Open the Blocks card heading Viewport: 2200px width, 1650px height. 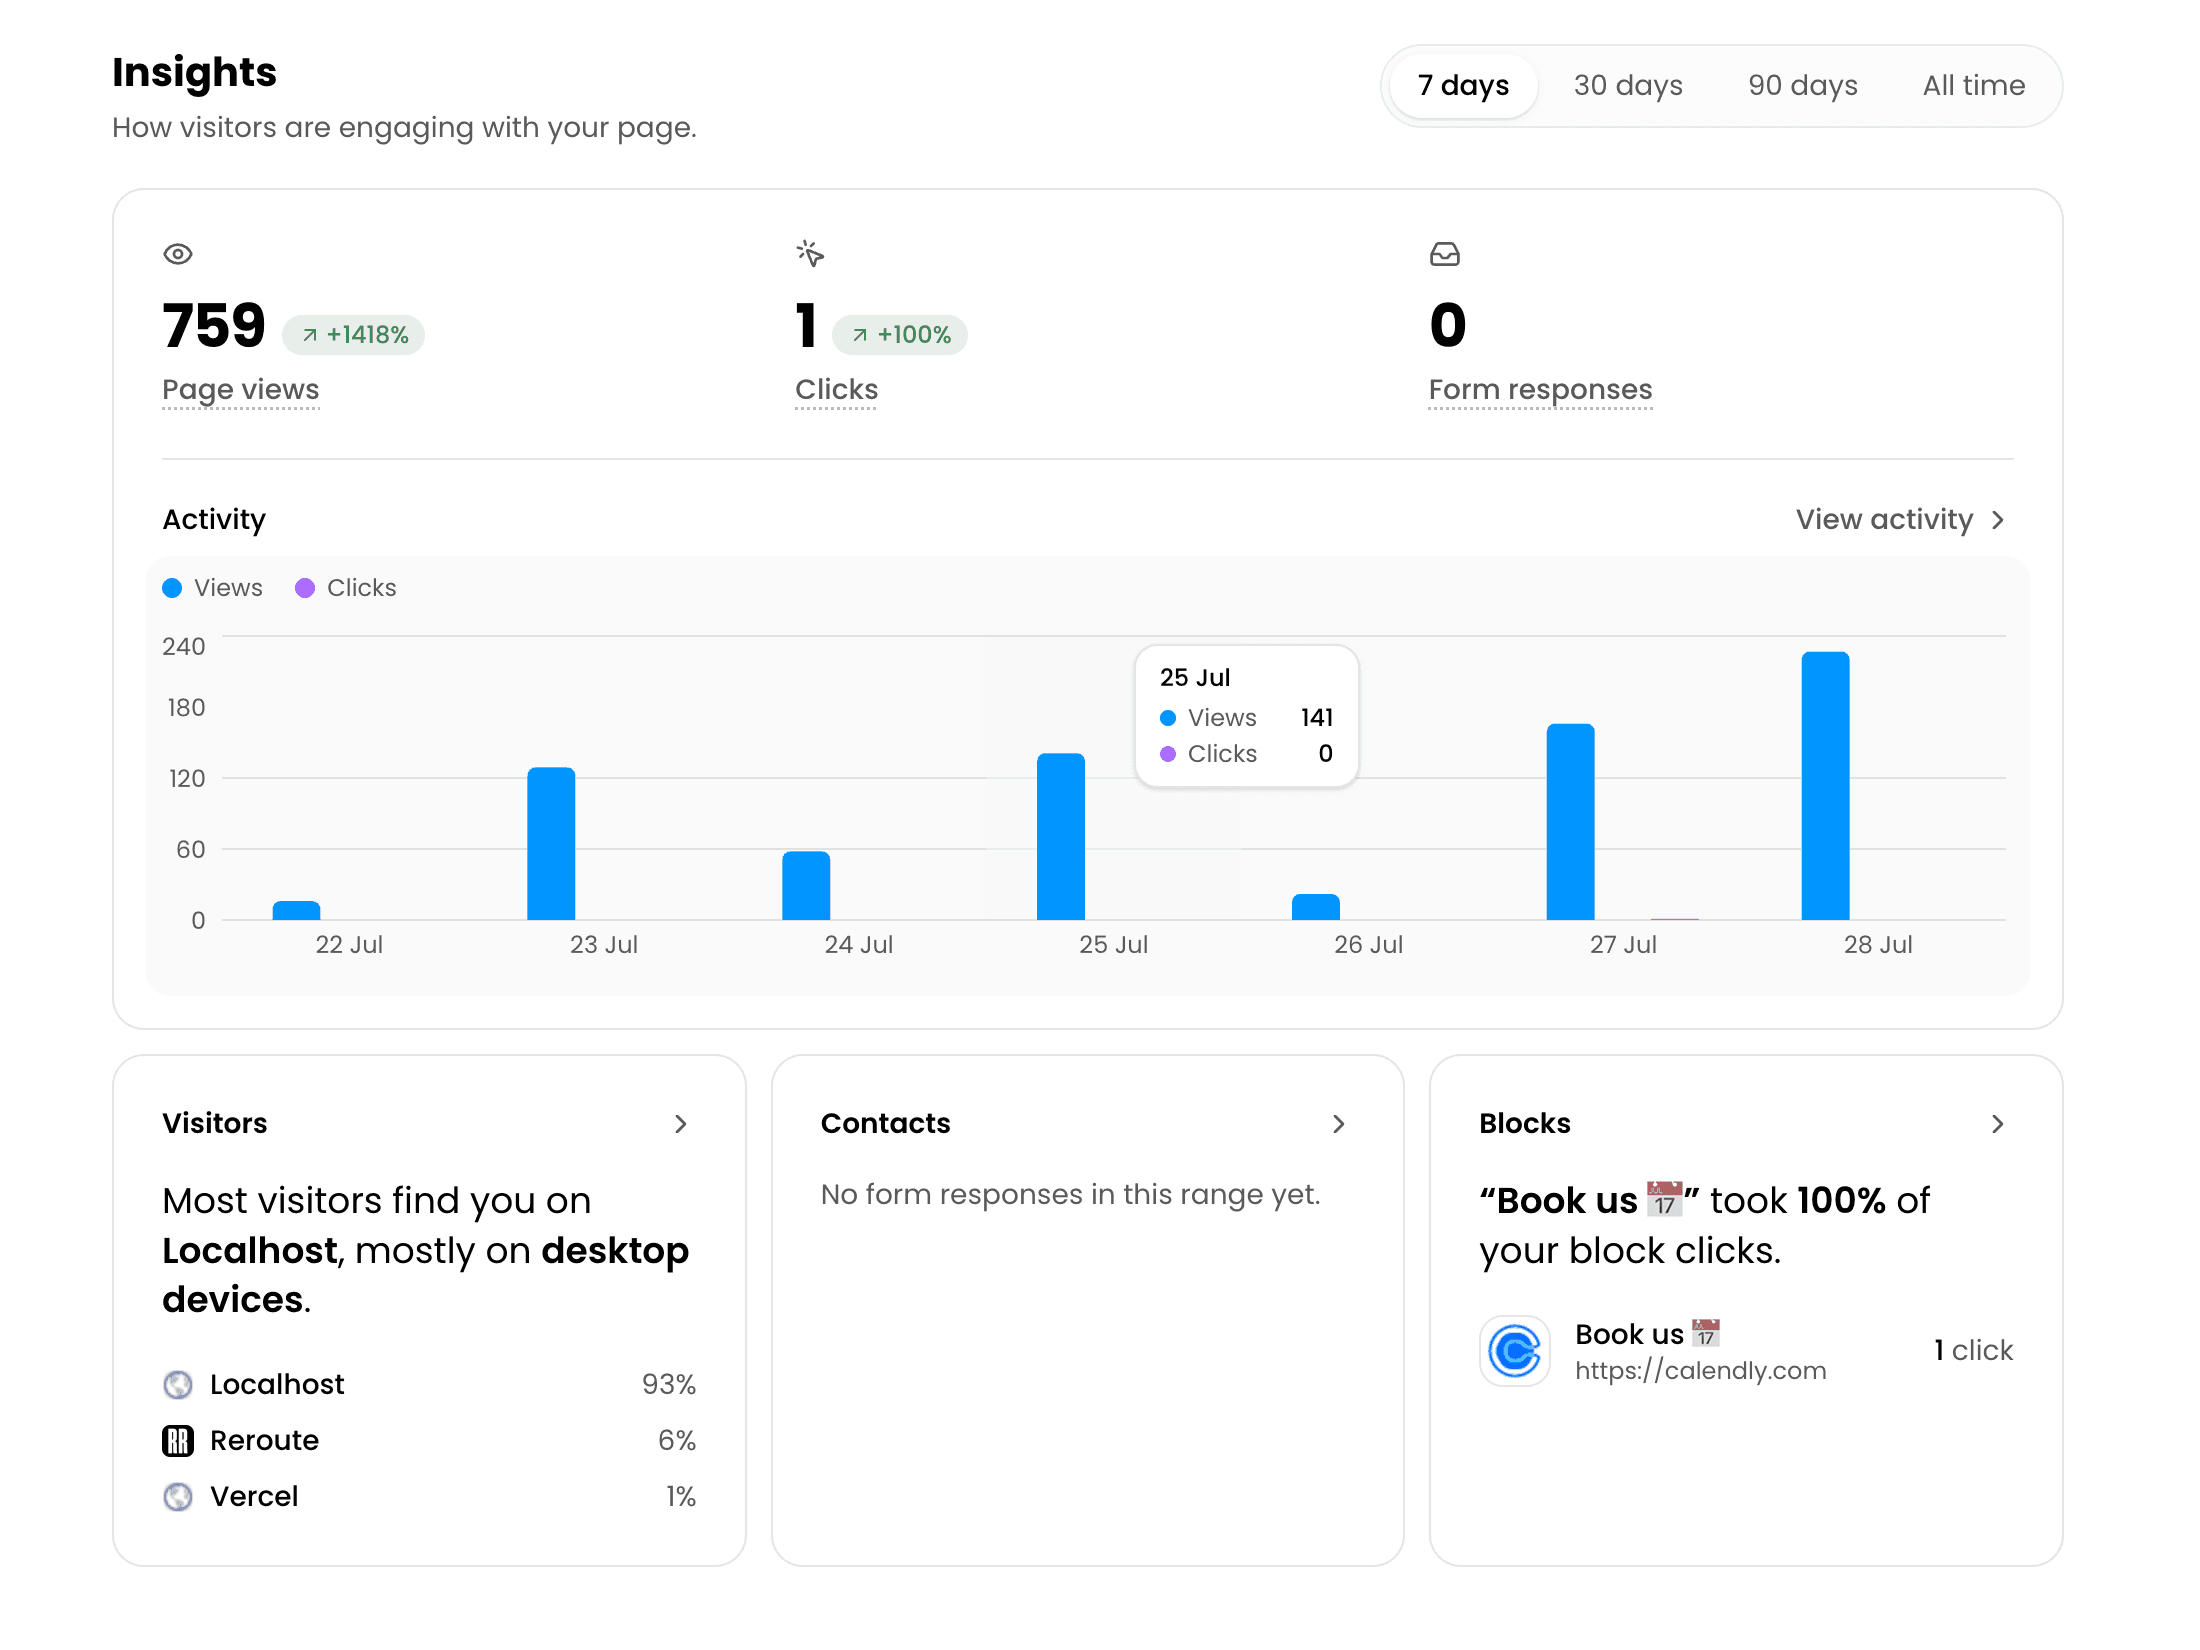tap(1525, 1124)
